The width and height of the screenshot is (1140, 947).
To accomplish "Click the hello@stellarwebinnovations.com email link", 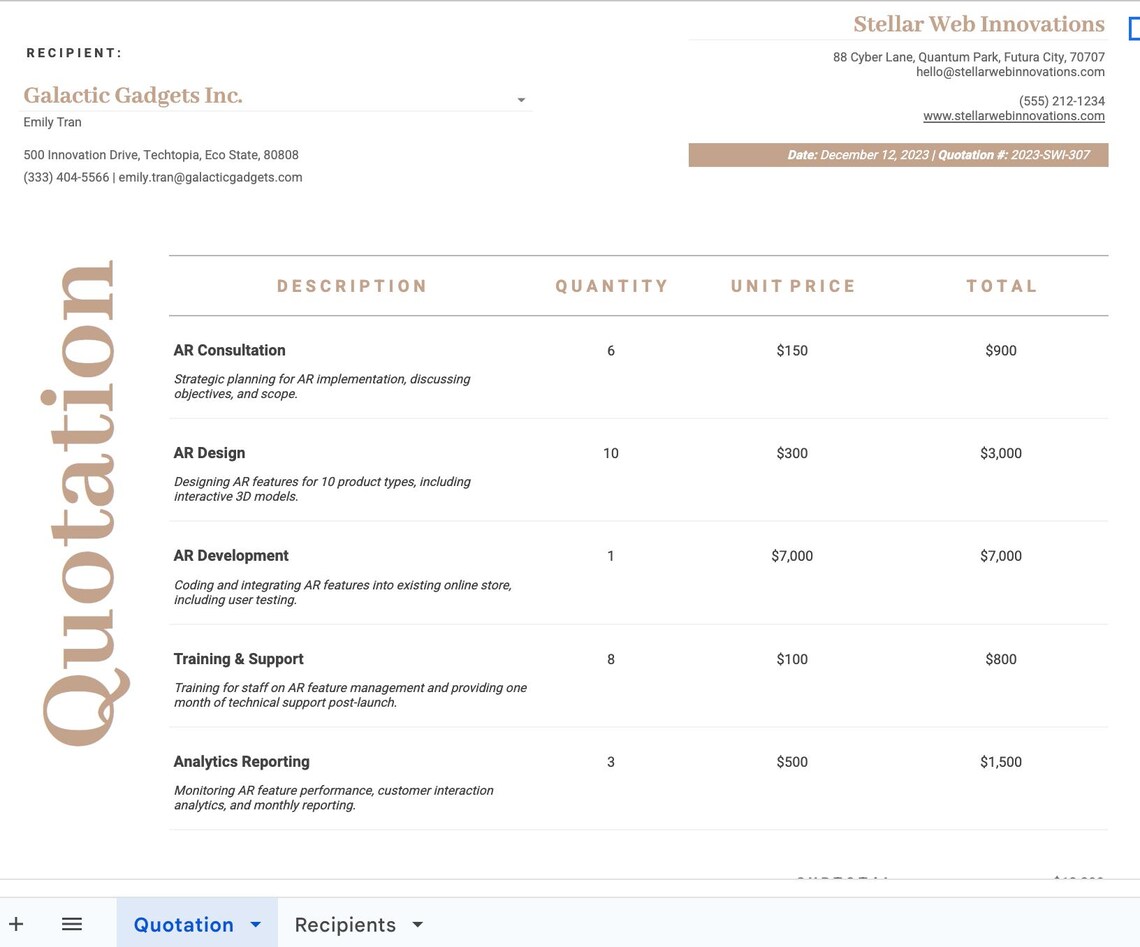I will coord(1010,71).
